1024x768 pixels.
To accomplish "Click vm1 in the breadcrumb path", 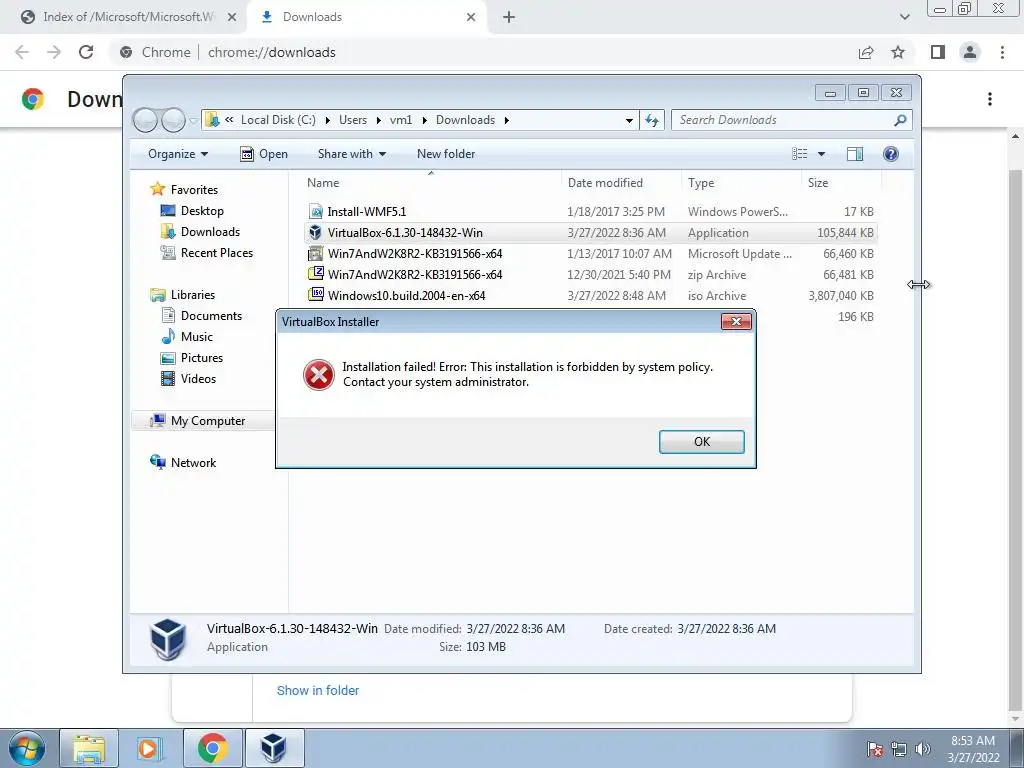I will click(401, 120).
